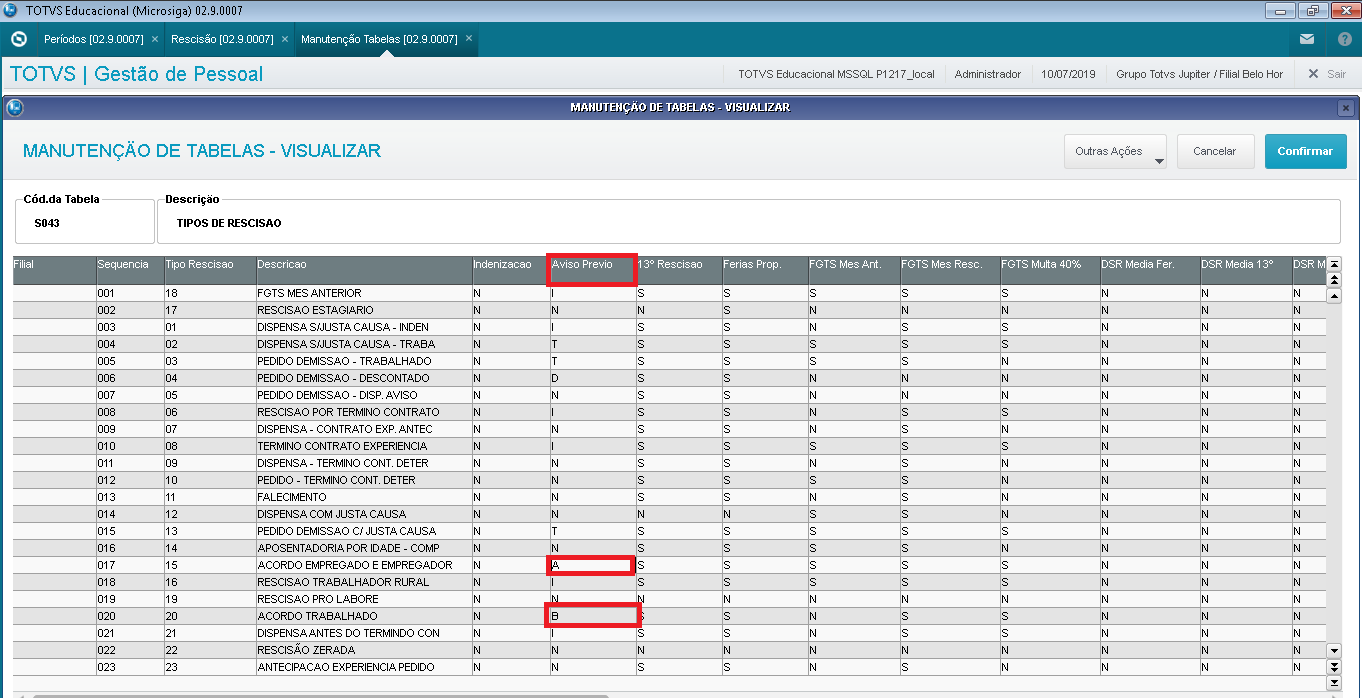Click the Cancelar button
The width and height of the screenshot is (1362, 698).
[1215, 152]
